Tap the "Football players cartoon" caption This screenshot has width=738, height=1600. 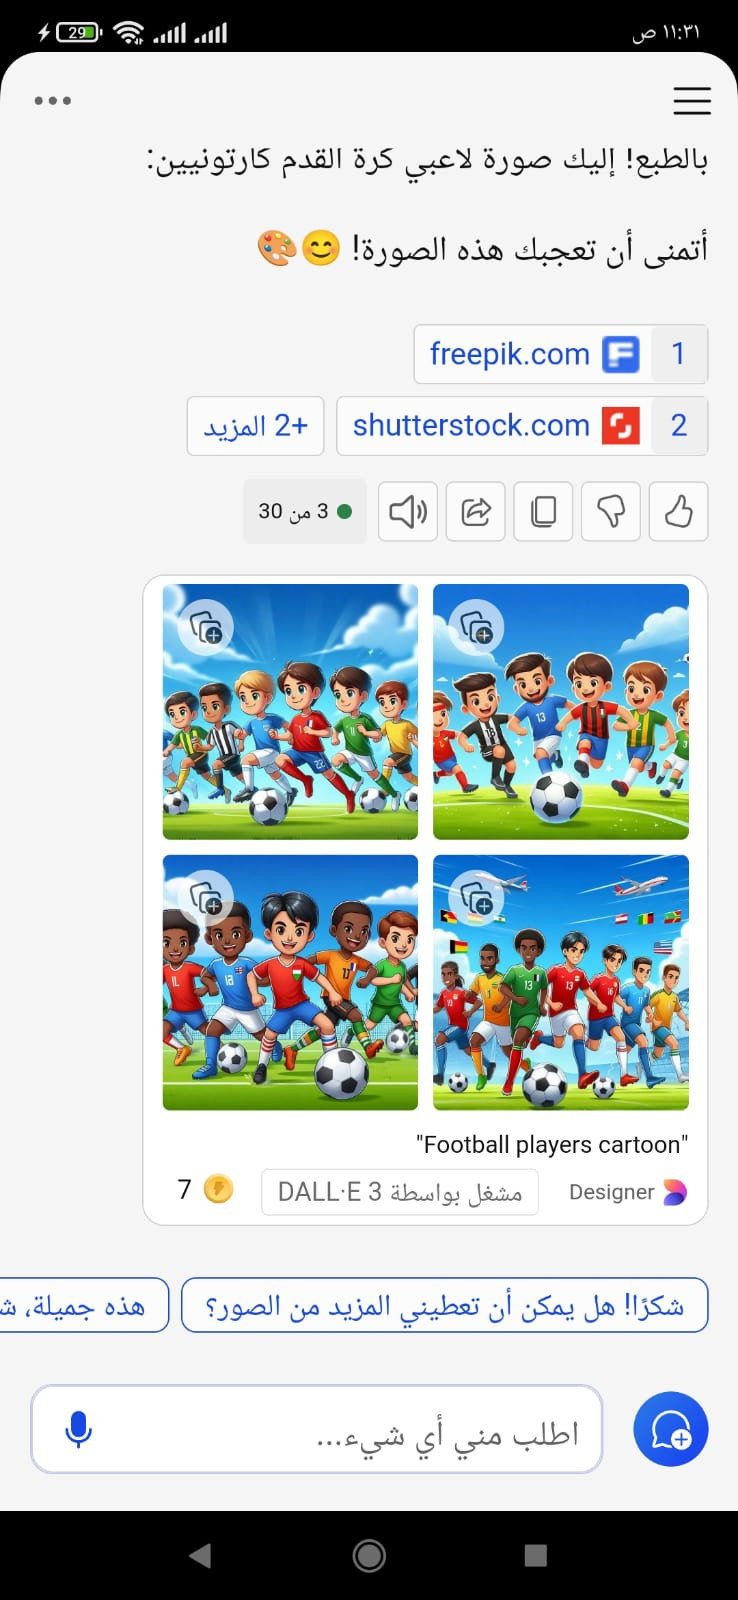[x=552, y=1145]
